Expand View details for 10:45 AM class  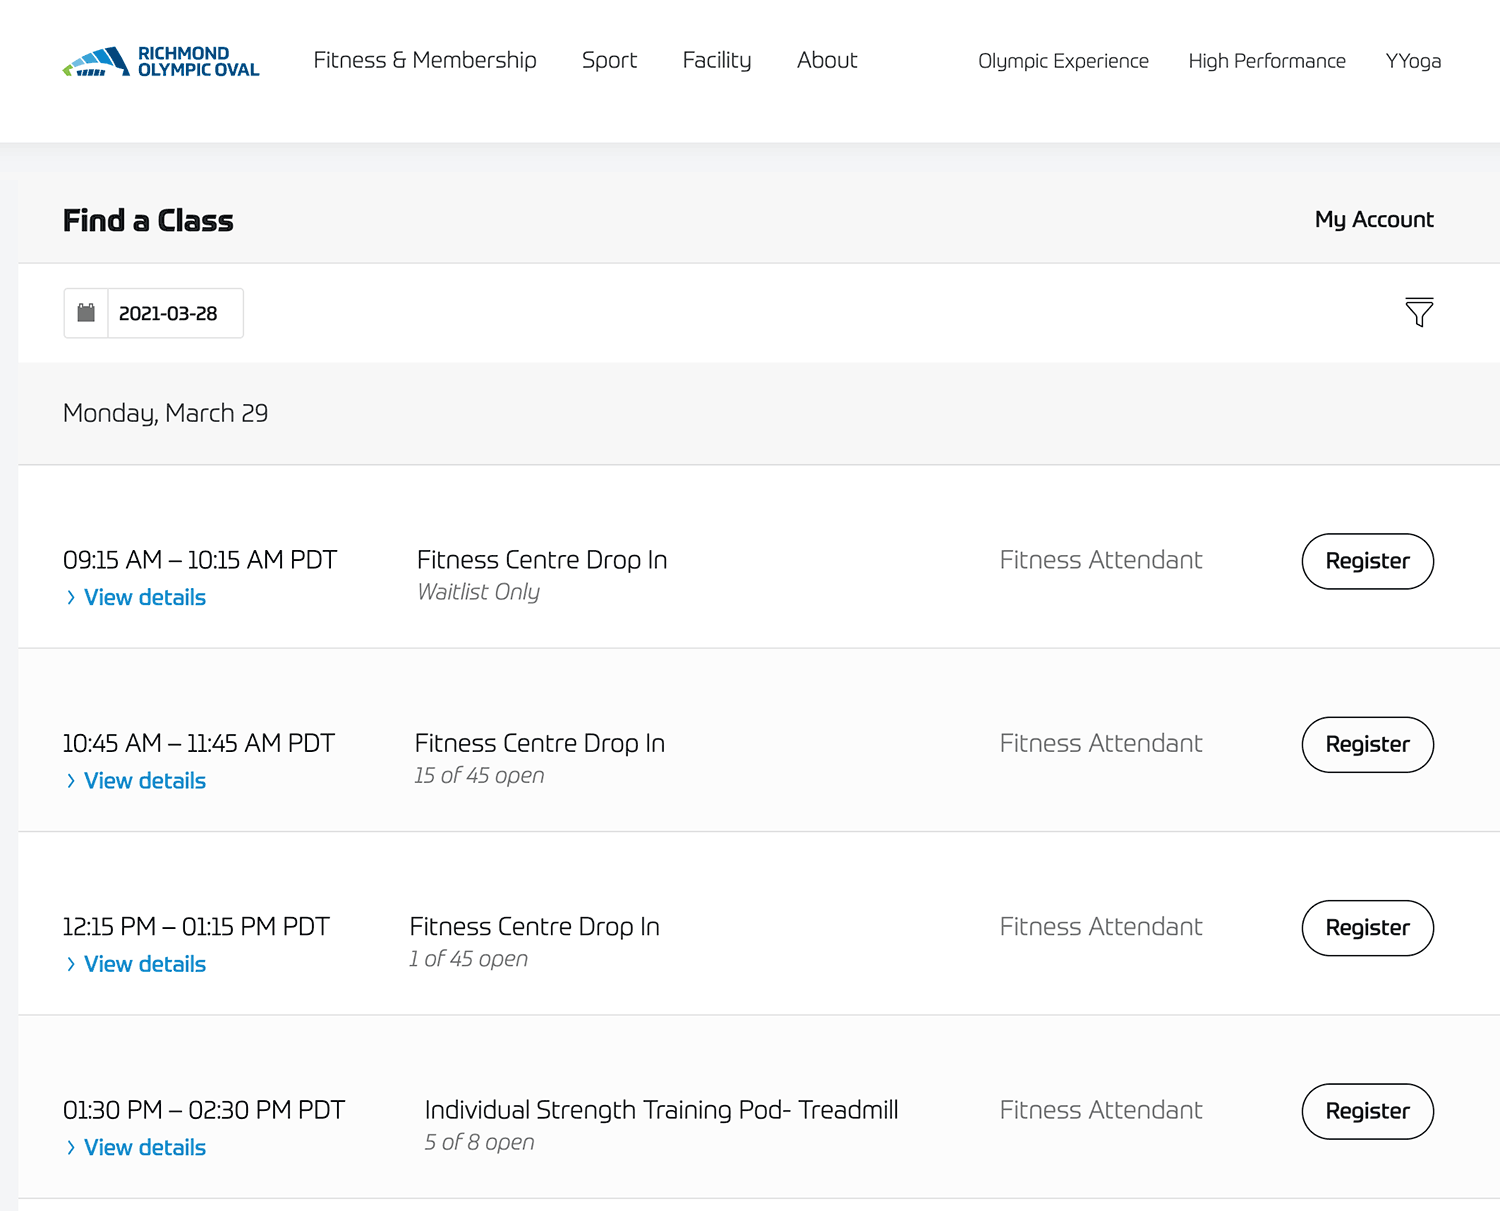[144, 781]
